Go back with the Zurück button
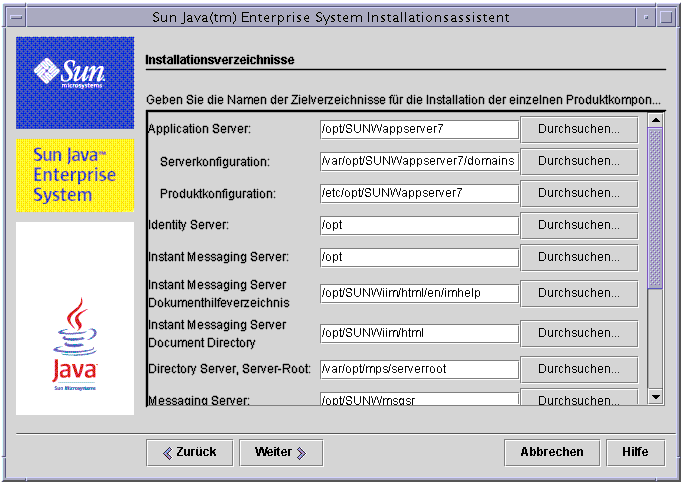Viewport: 684px width, 484px height. 190,453
